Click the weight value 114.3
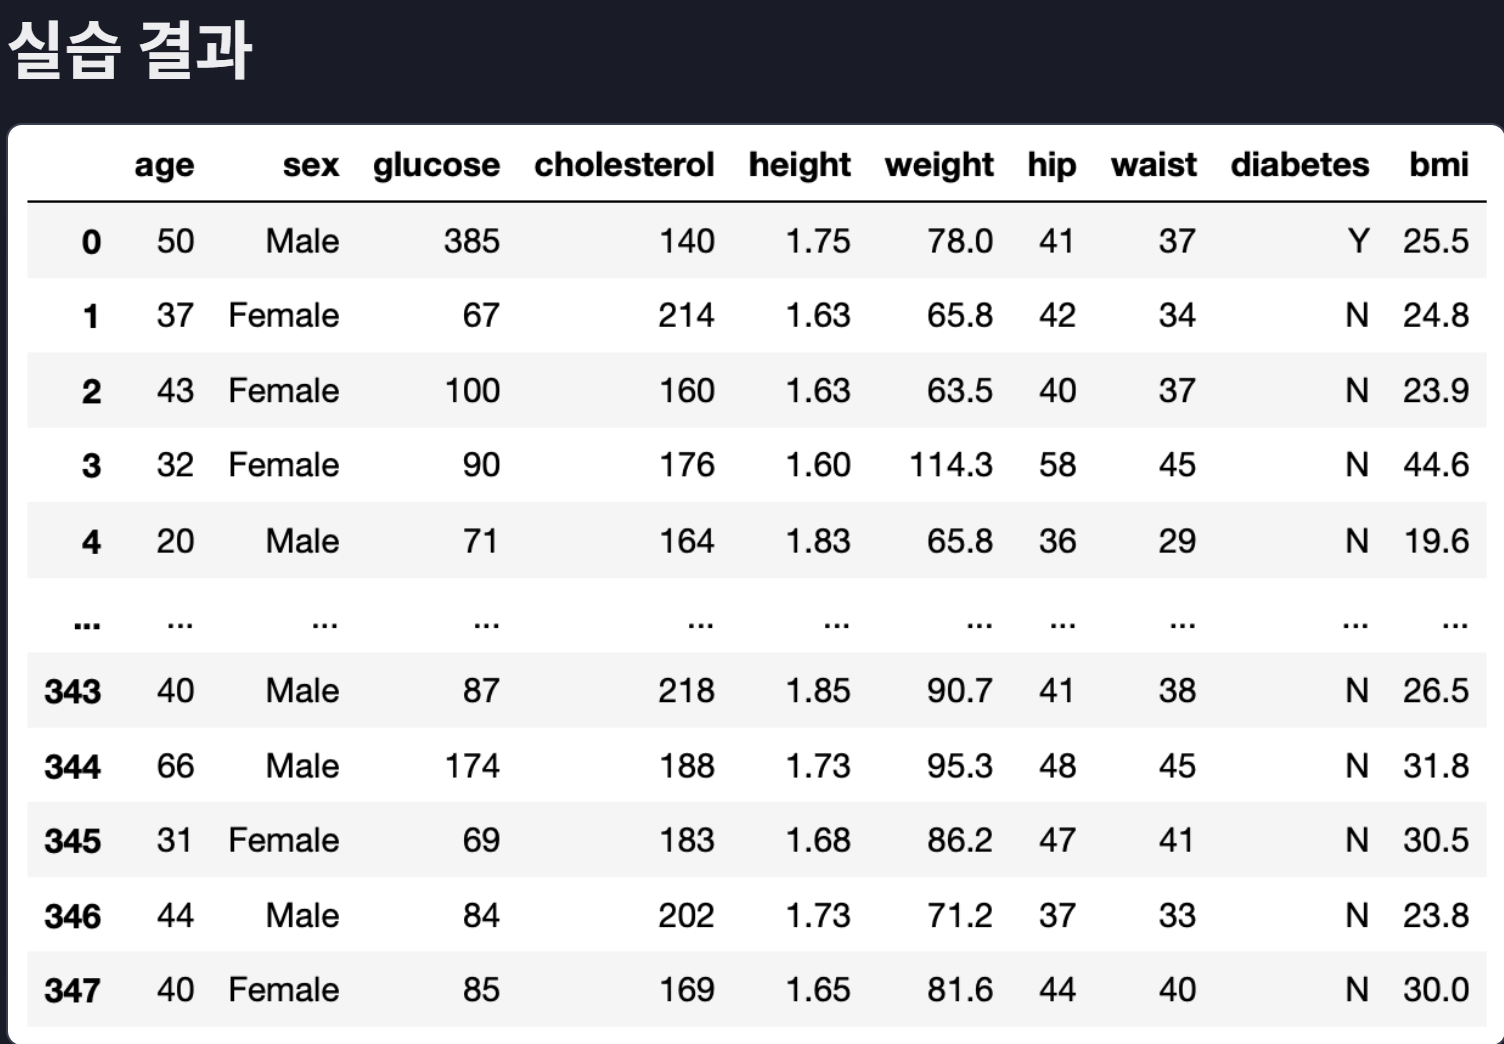 click(951, 465)
